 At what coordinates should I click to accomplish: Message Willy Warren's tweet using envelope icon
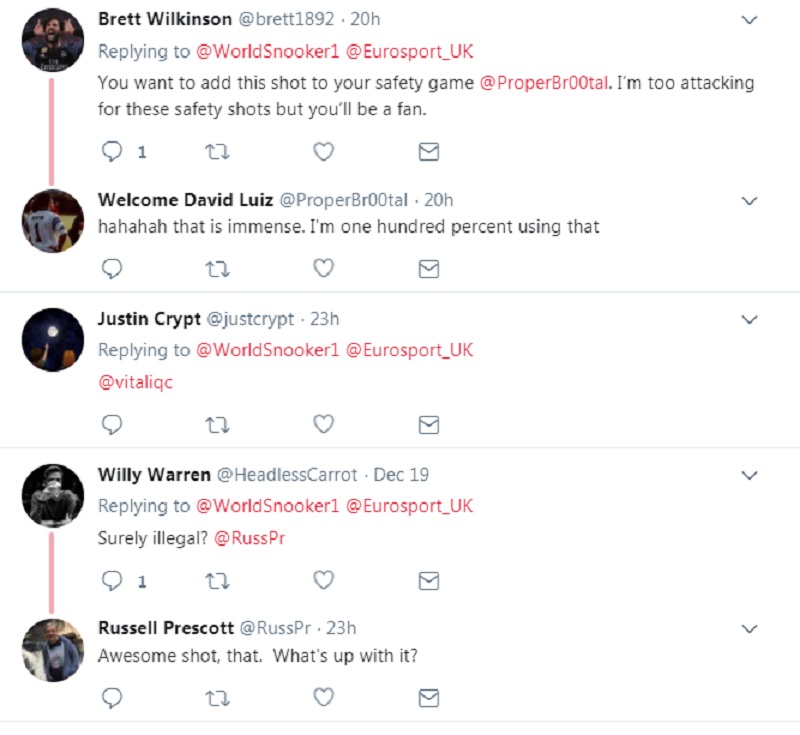[x=428, y=581]
